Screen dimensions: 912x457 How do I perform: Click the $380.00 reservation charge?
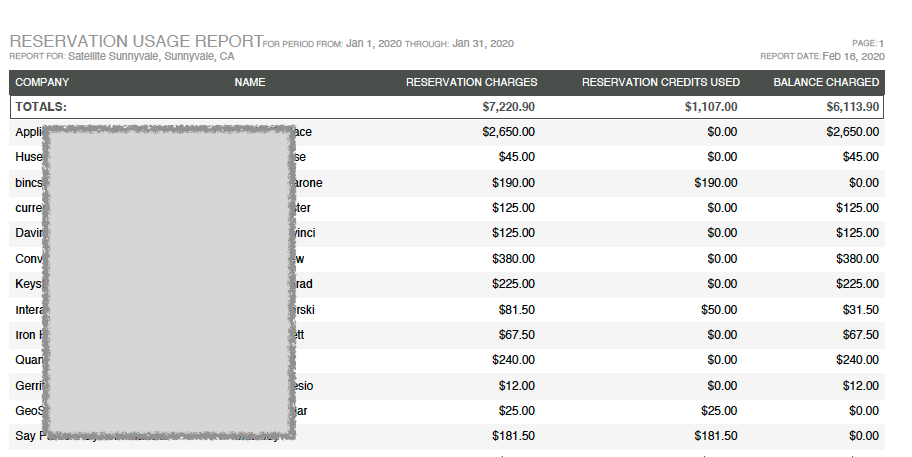513,259
